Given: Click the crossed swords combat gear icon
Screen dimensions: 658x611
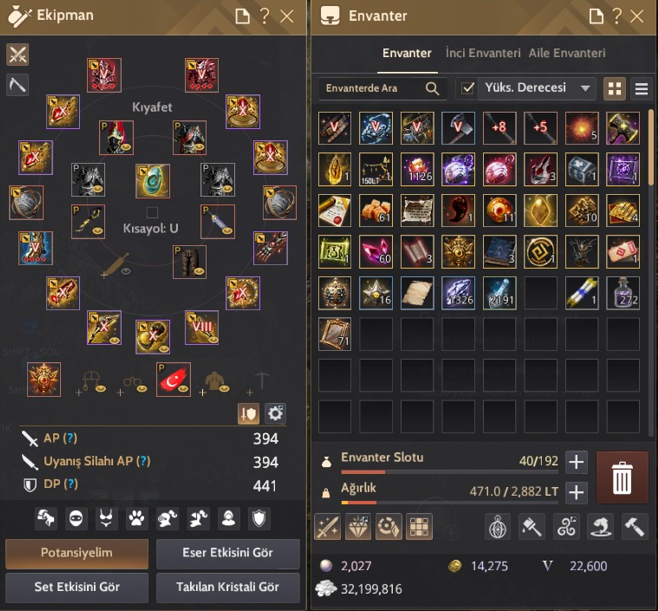Looking at the screenshot, I should [x=18, y=55].
